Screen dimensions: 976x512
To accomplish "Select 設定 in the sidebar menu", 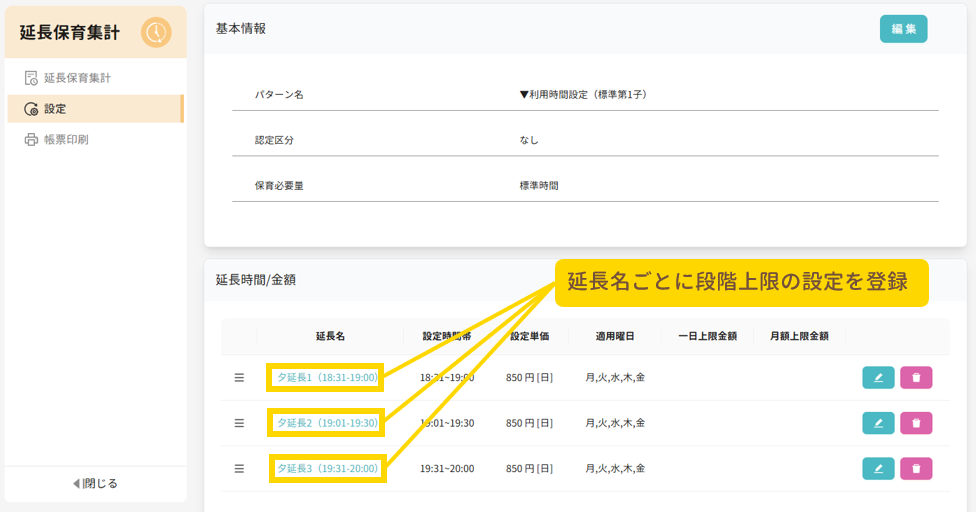I will 54,108.
